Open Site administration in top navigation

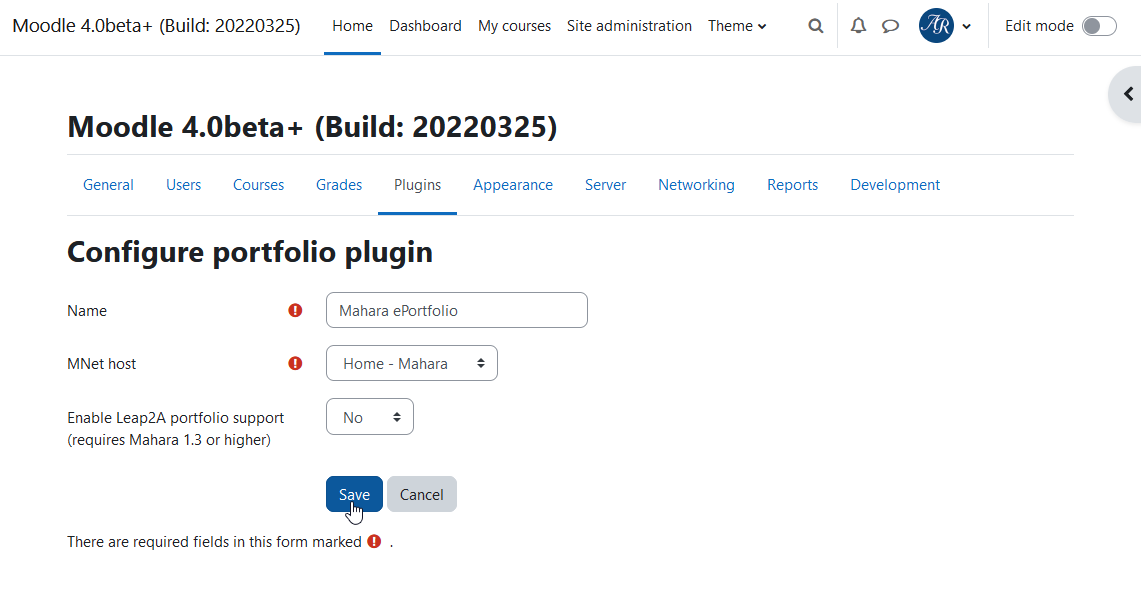pos(629,26)
